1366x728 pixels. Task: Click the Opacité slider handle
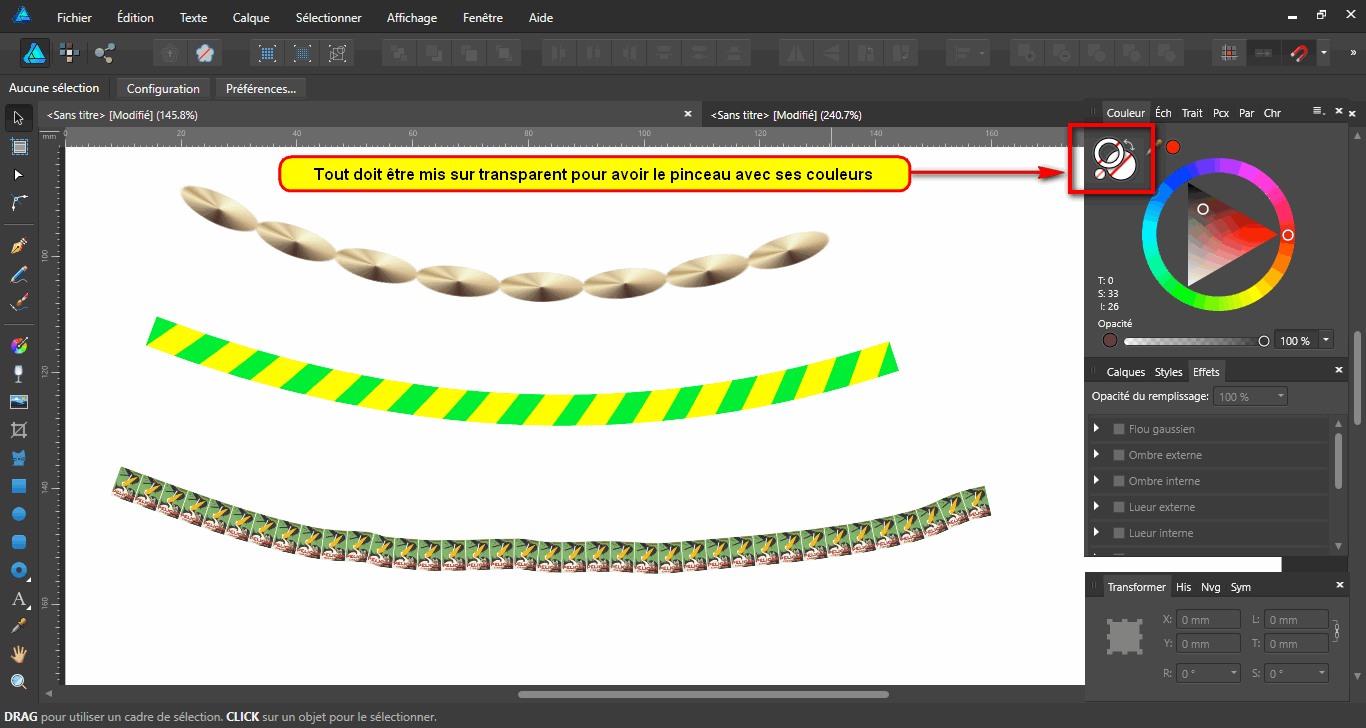pyautogui.click(x=1264, y=341)
